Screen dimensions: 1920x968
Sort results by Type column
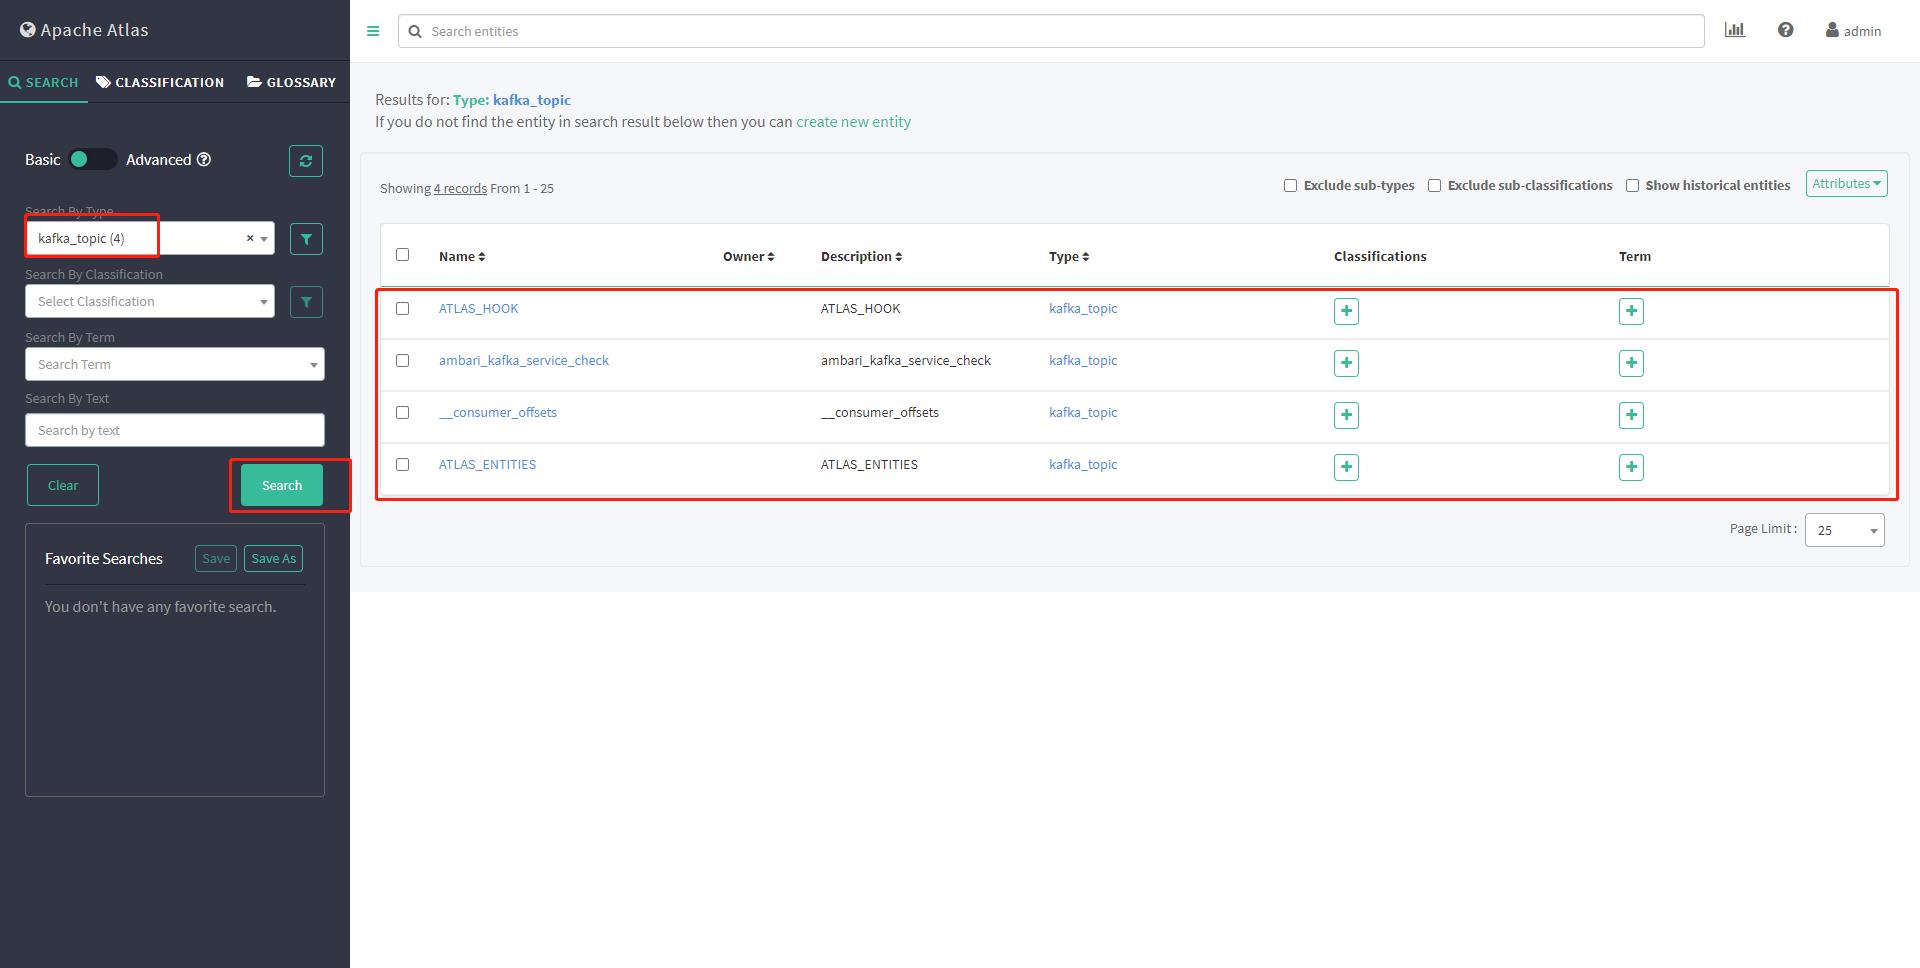coord(1069,257)
